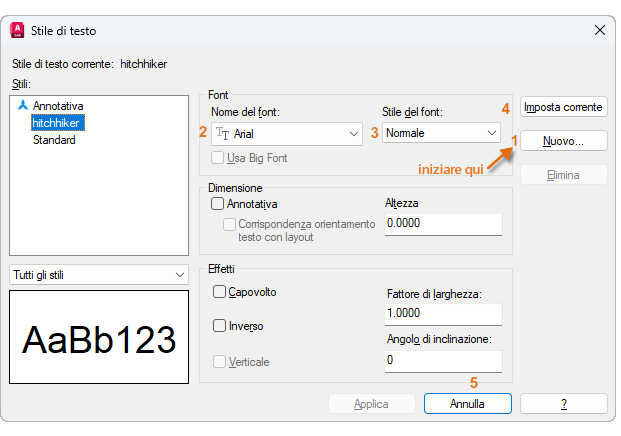
Task: Click the AutoCAD app icon in title bar
Action: pos(17,31)
